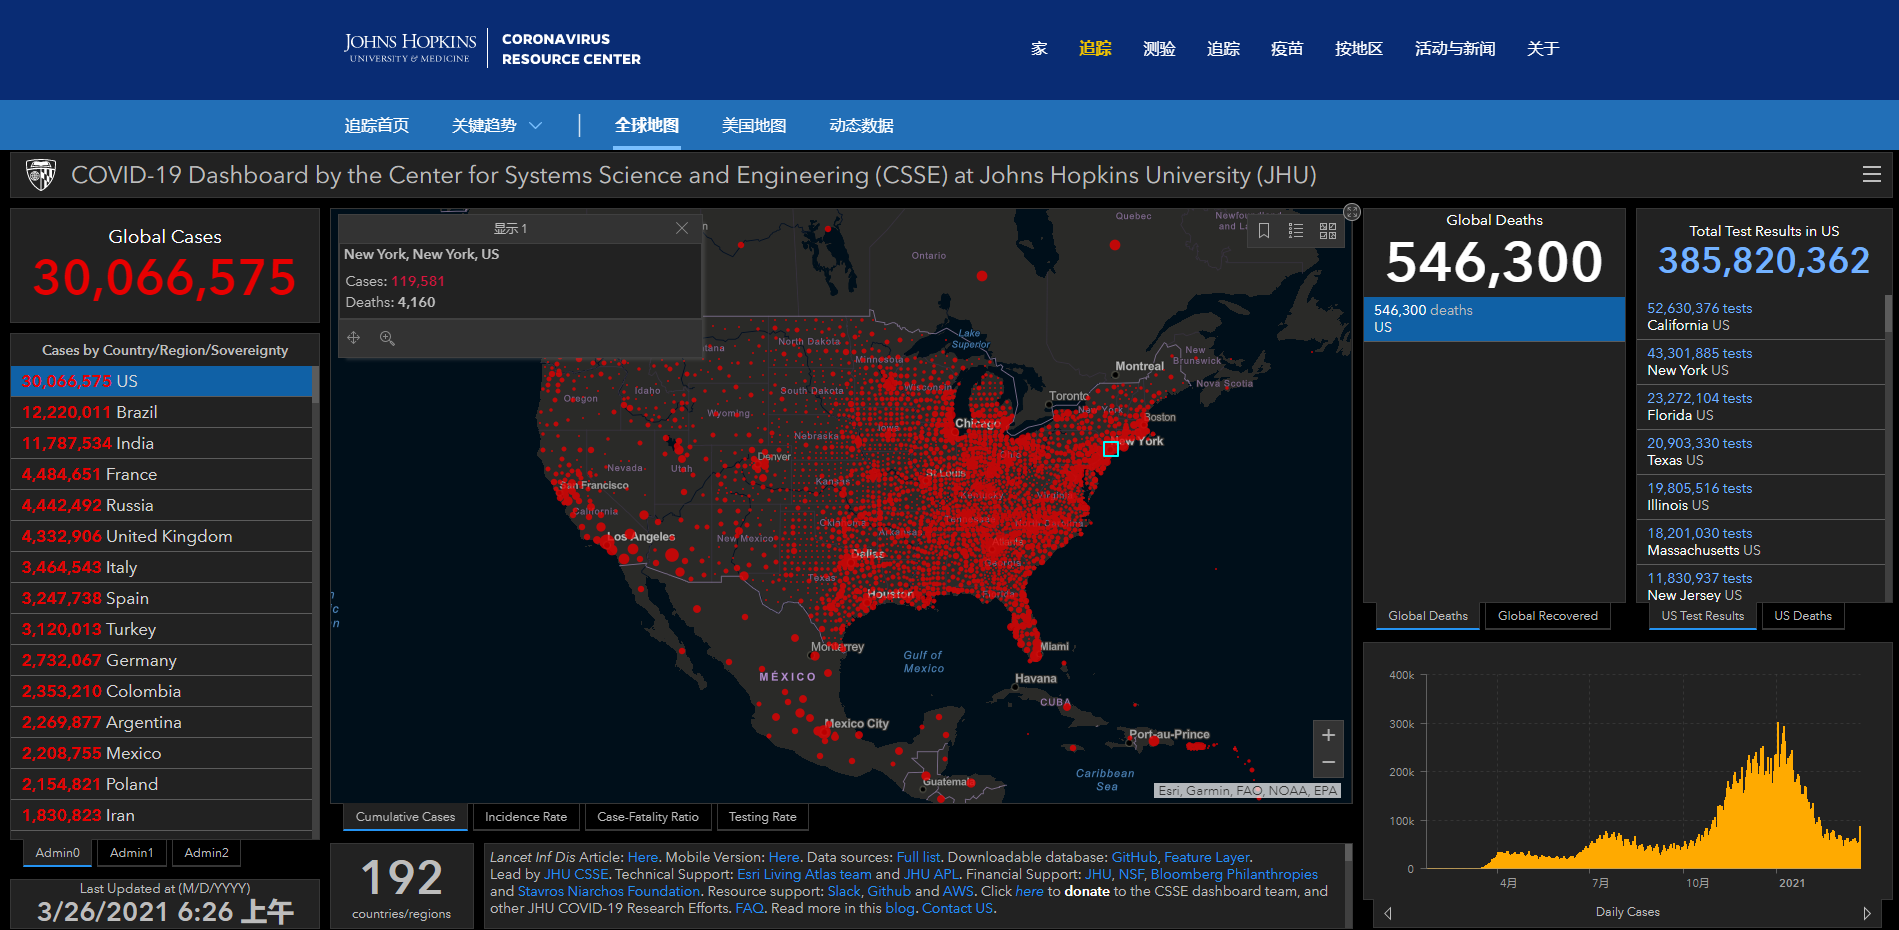Open the map legend list icon

pyautogui.click(x=1296, y=231)
